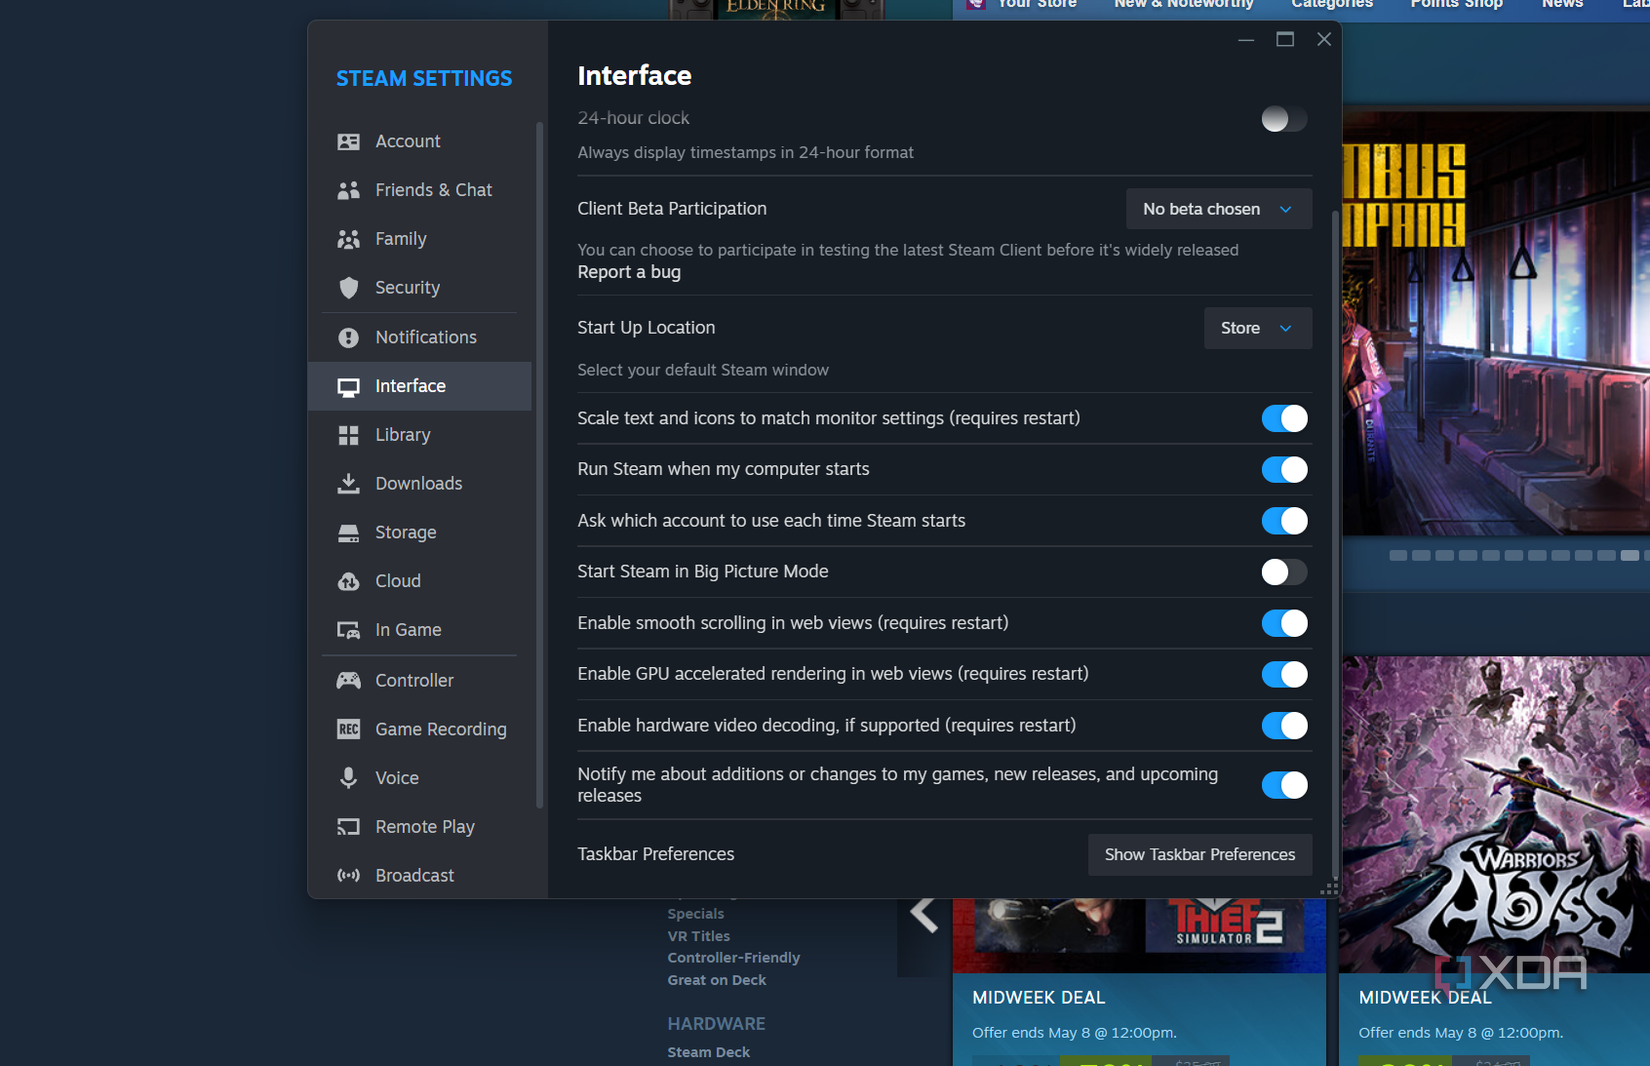Toggle GPU accelerated rendering switch
This screenshot has height=1066, width=1650.
tap(1284, 674)
